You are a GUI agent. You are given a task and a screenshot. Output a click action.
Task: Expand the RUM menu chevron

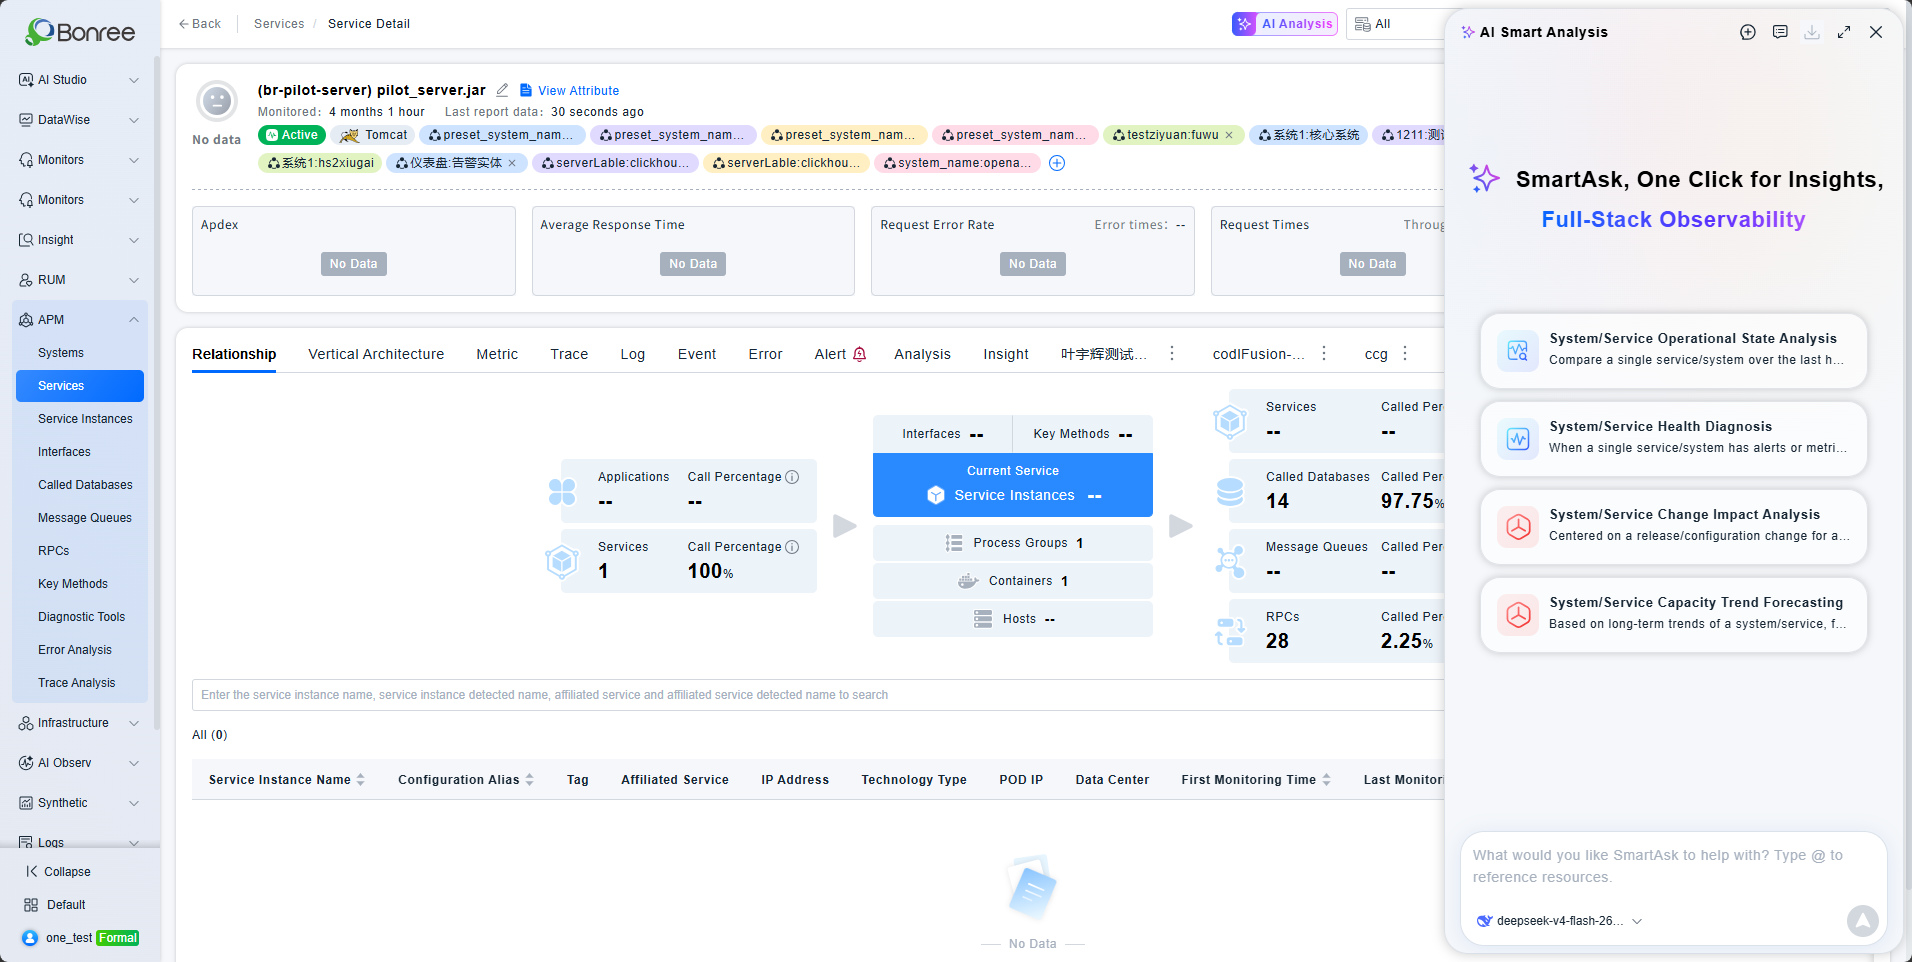tap(134, 280)
